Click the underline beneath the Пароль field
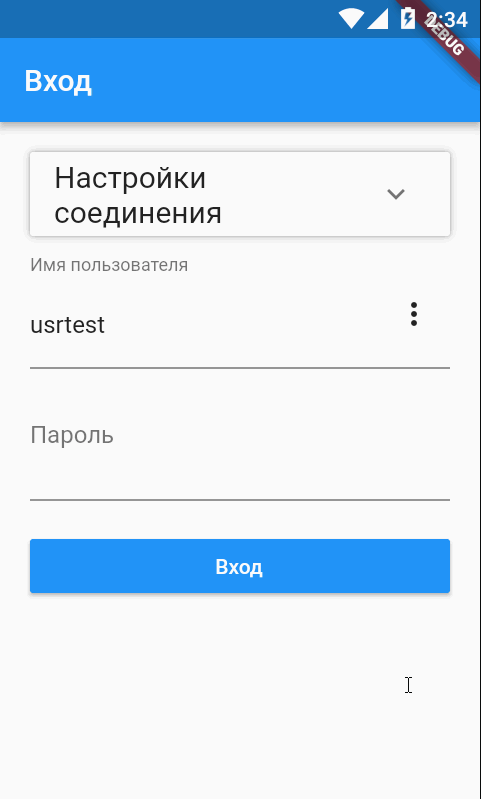 pos(240,500)
